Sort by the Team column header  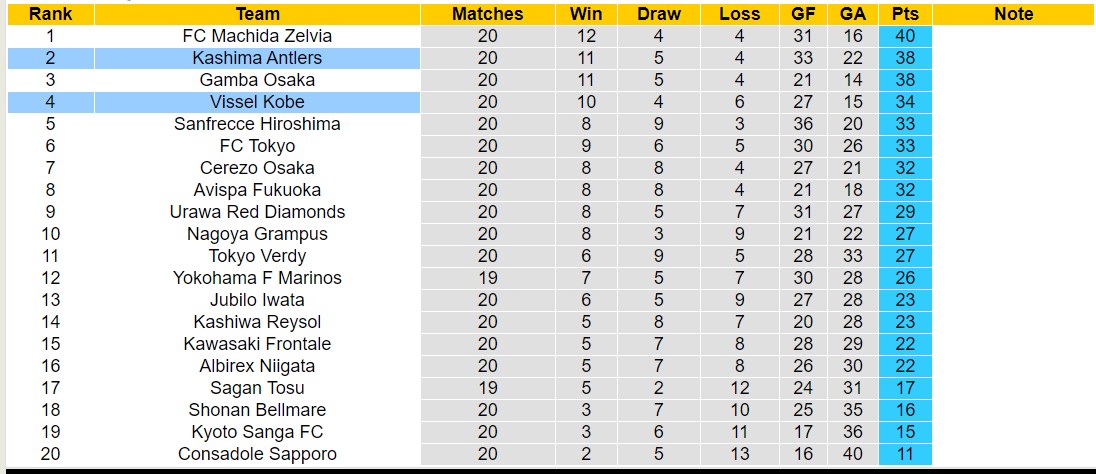click(x=257, y=14)
